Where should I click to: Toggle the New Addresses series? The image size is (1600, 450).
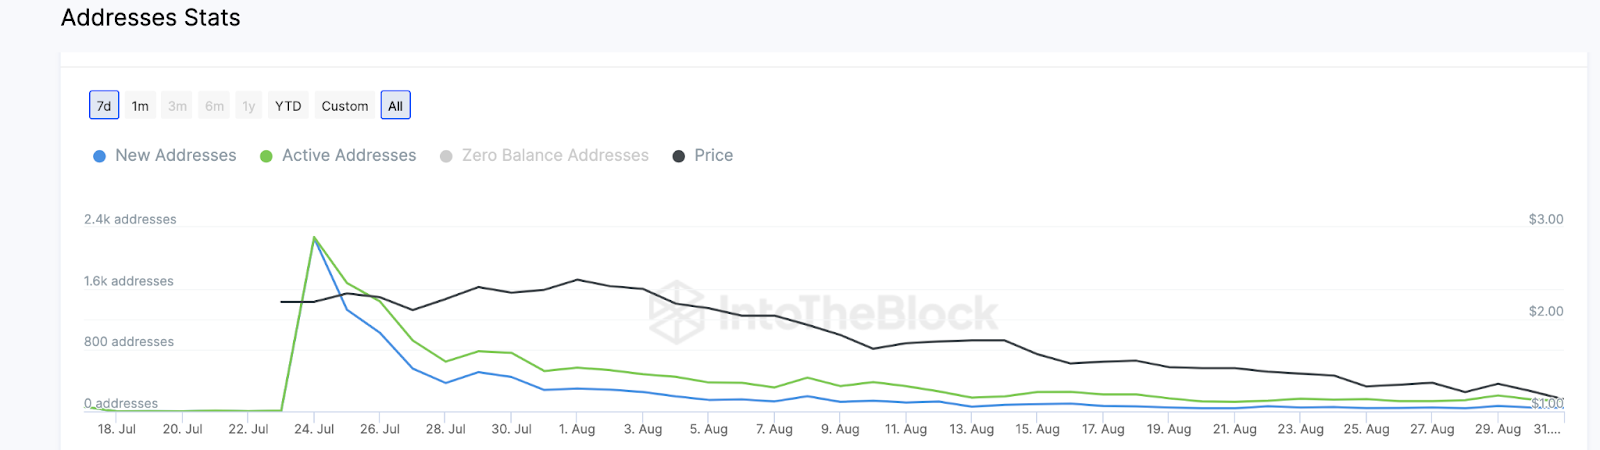(176, 156)
